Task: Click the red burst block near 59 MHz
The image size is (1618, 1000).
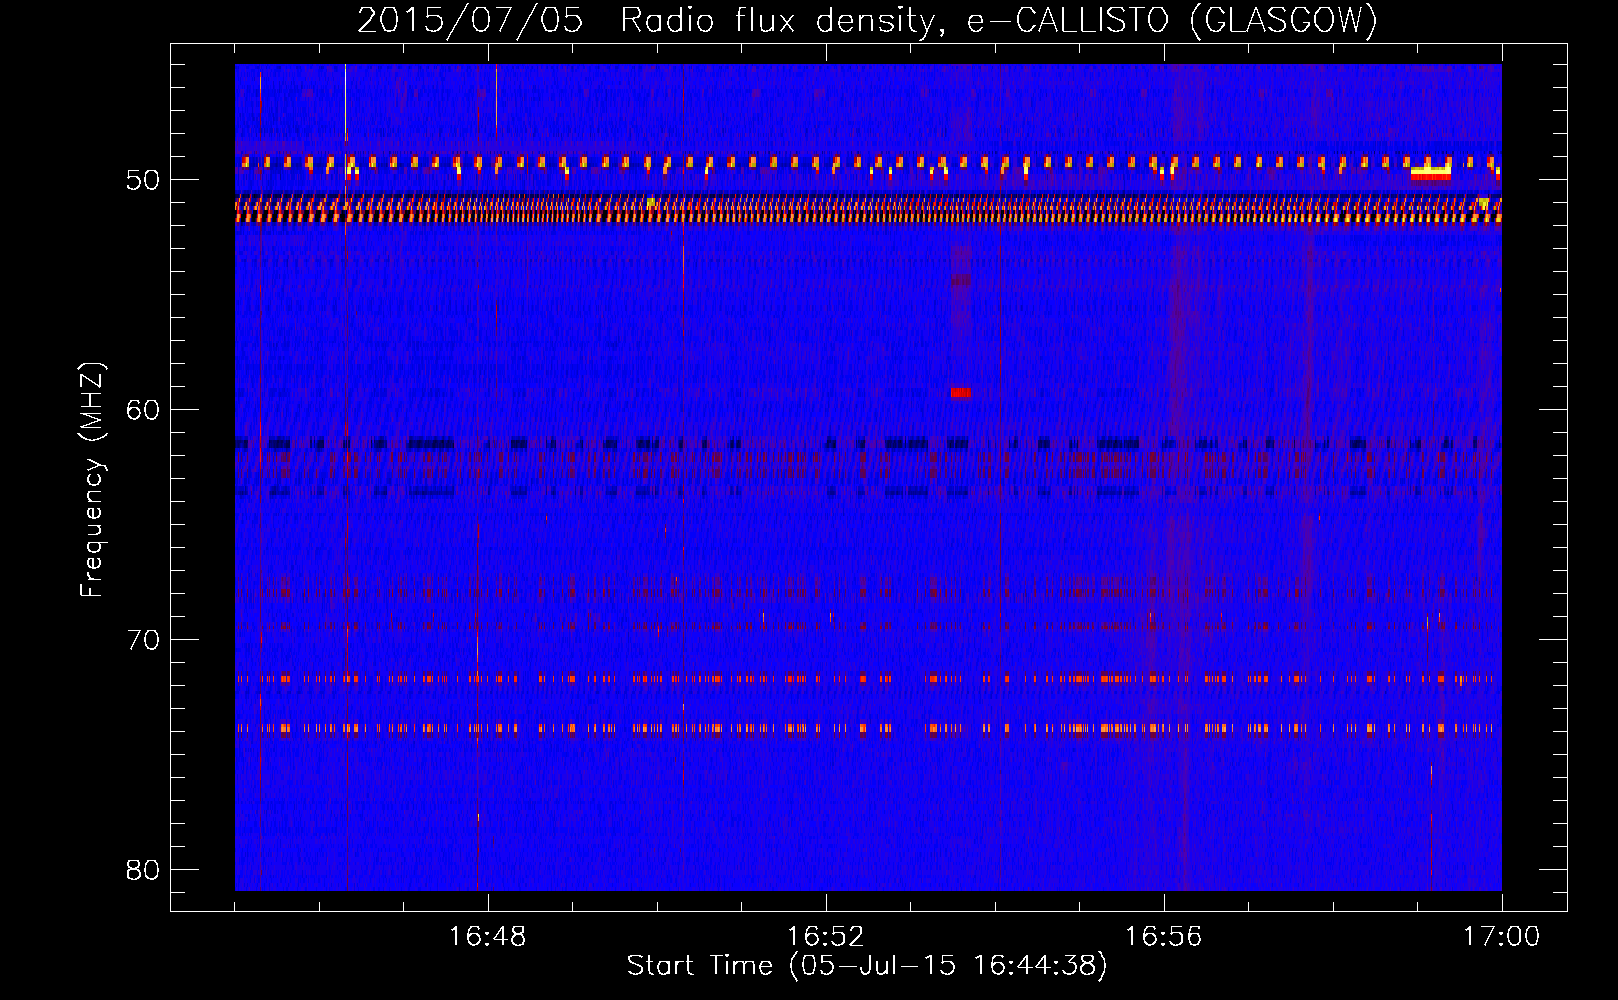Action: pyautogui.click(x=961, y=393)
